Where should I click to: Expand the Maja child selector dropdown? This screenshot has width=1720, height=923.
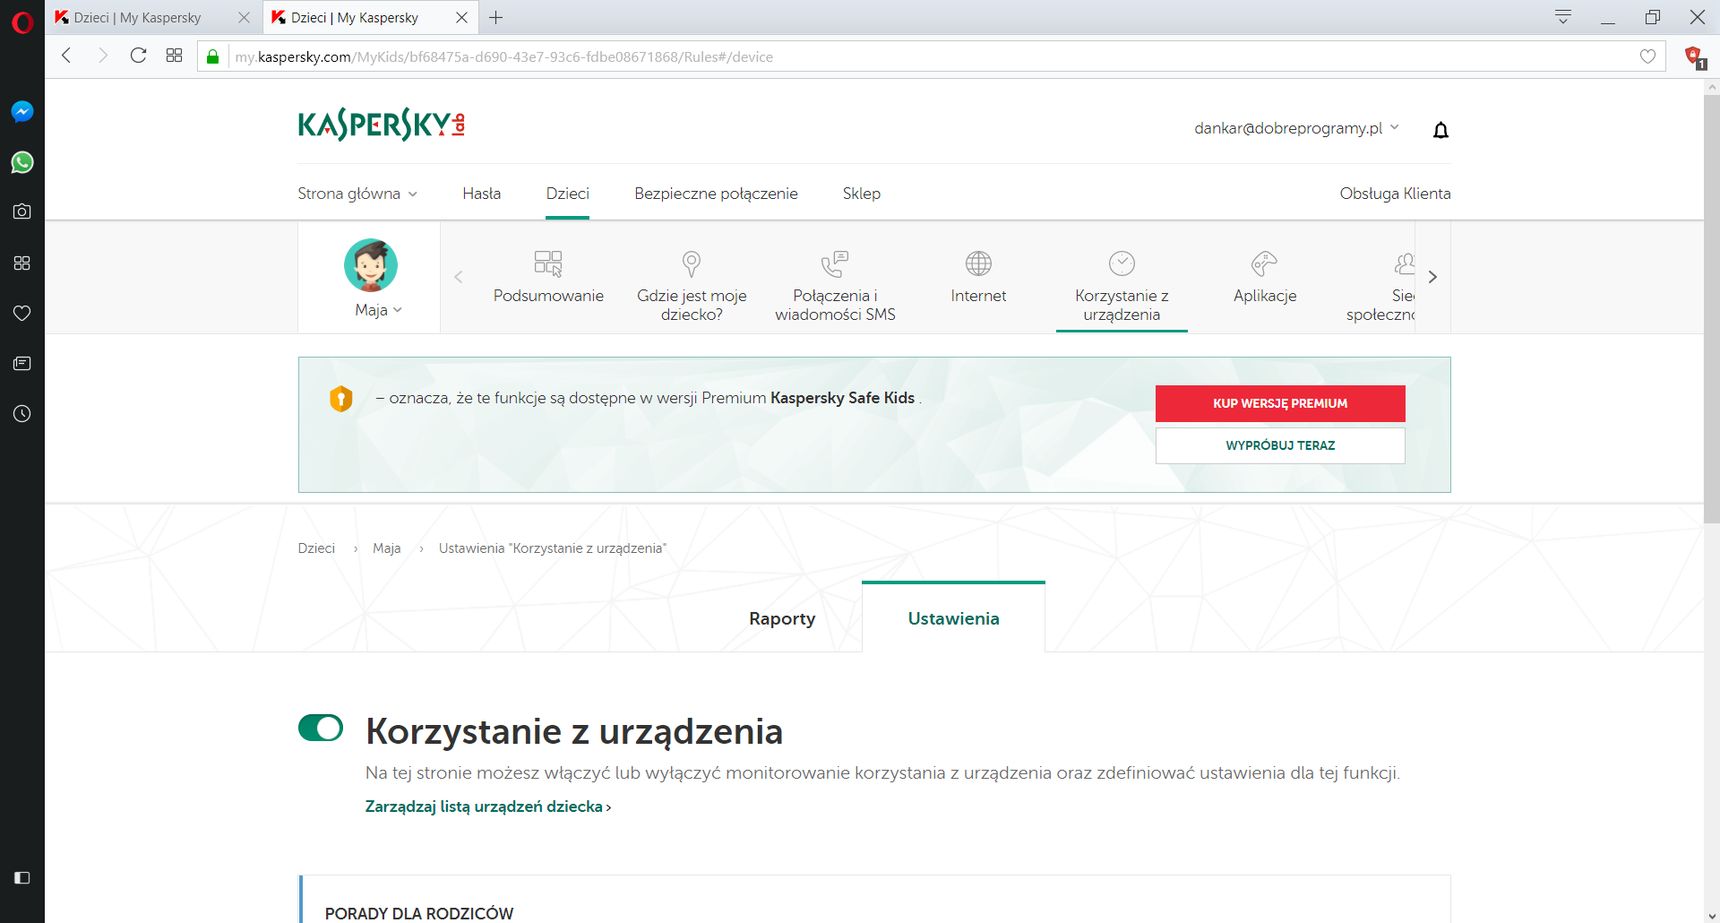coord(379,310)
